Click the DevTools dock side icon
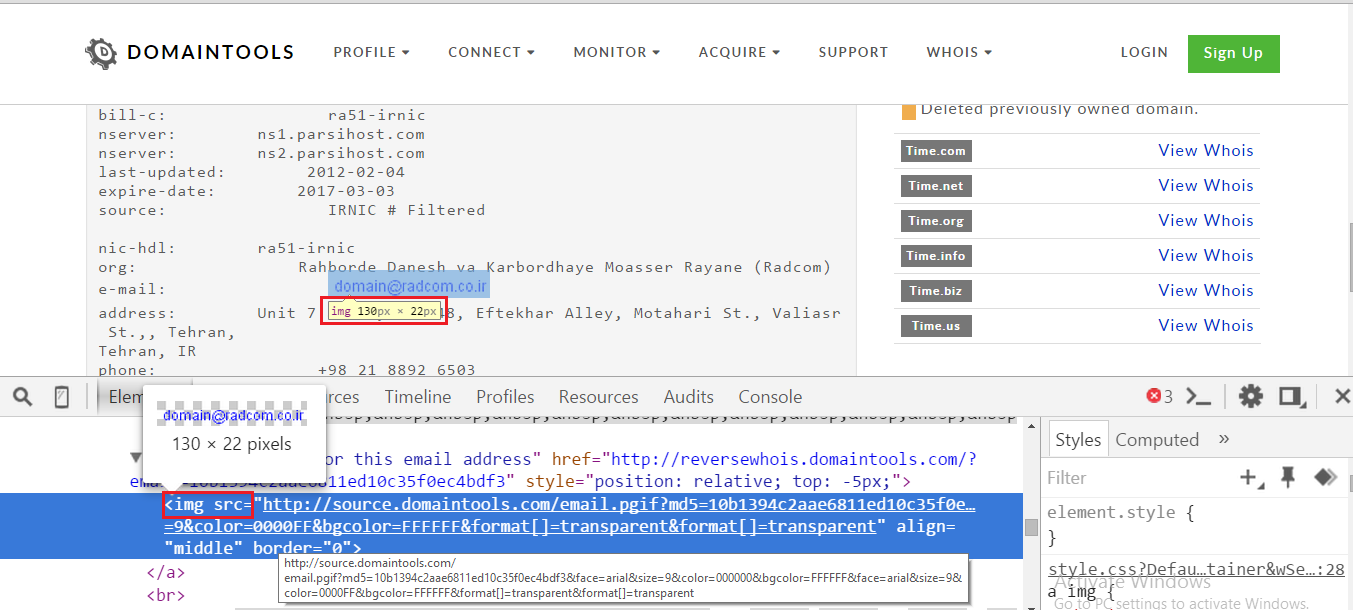Screen dimensions: 1353x610 click(1293, 397)
